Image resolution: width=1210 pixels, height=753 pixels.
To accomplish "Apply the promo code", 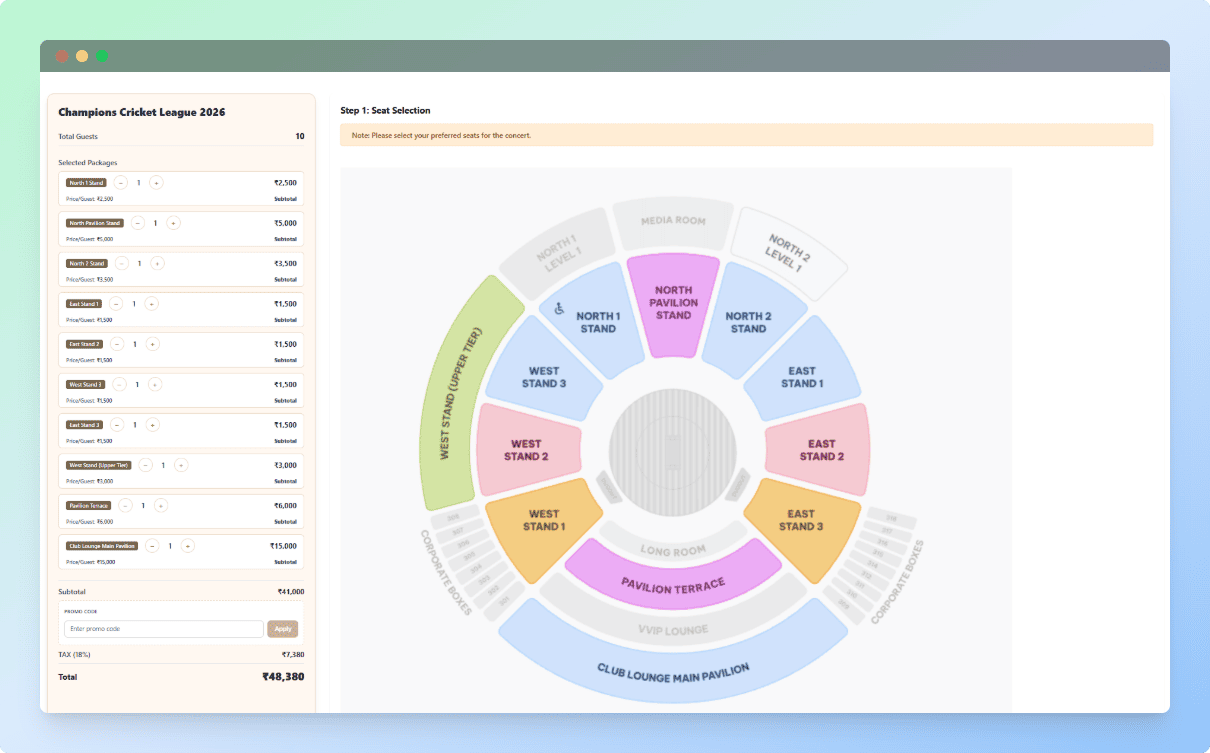I will click(x=283, y=629).
